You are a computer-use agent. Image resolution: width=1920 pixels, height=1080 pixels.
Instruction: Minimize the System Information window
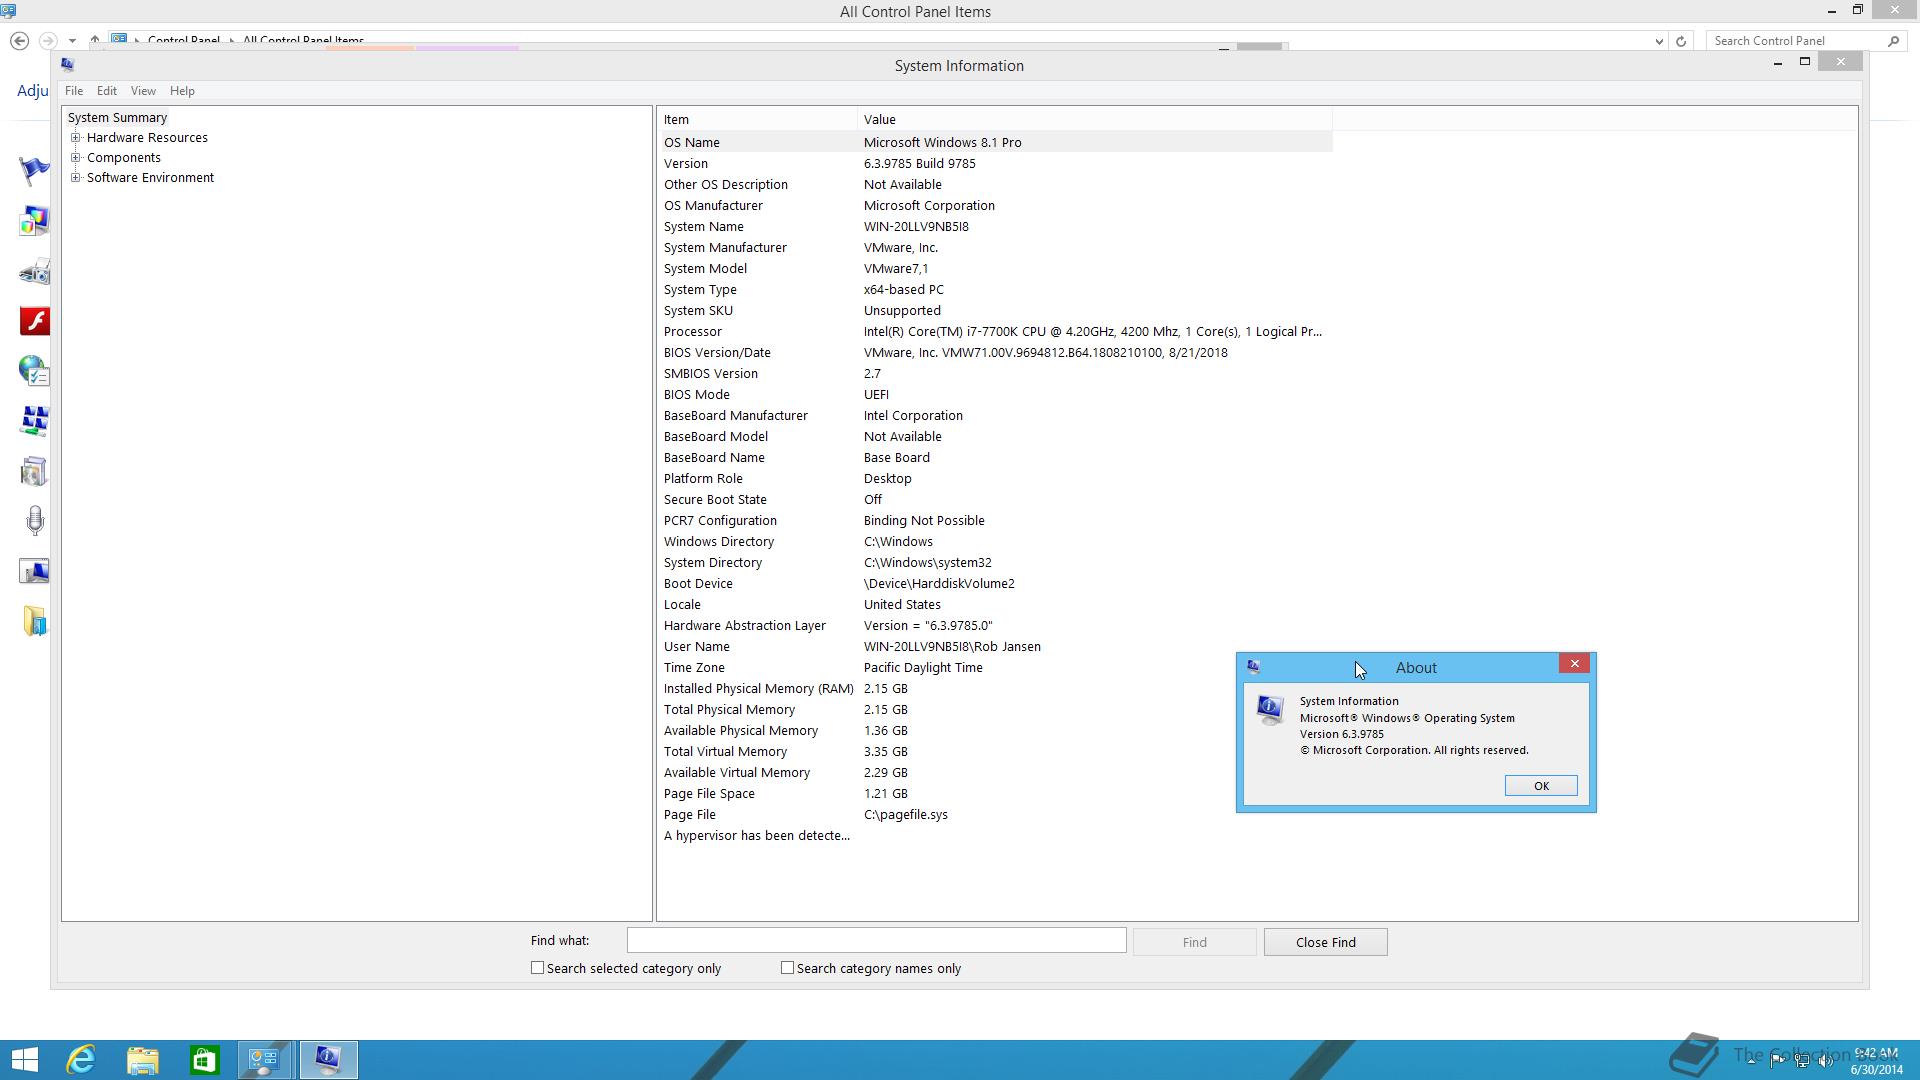1777,62
